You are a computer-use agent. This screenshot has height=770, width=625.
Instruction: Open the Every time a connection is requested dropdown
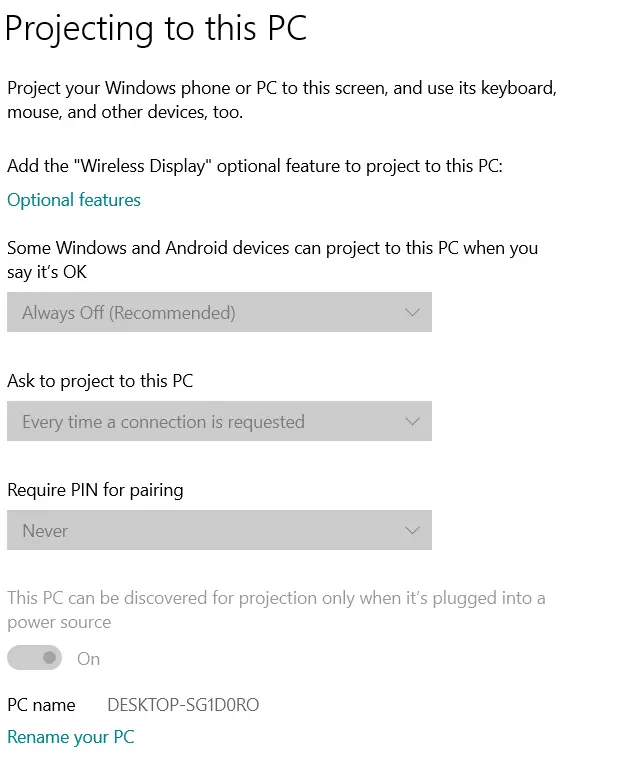(219, 422)
